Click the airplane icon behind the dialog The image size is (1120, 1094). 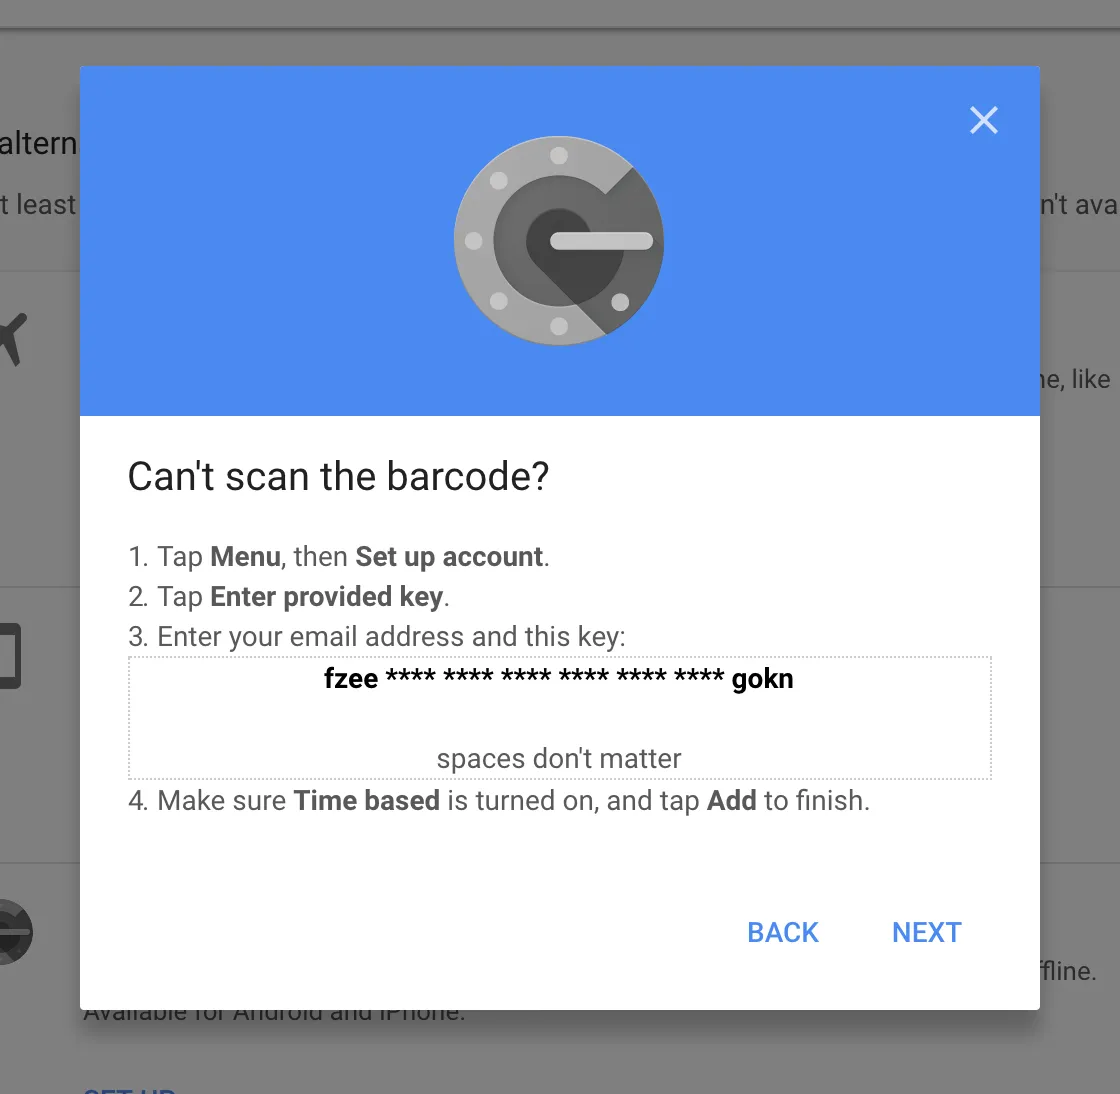pos(13,339)
